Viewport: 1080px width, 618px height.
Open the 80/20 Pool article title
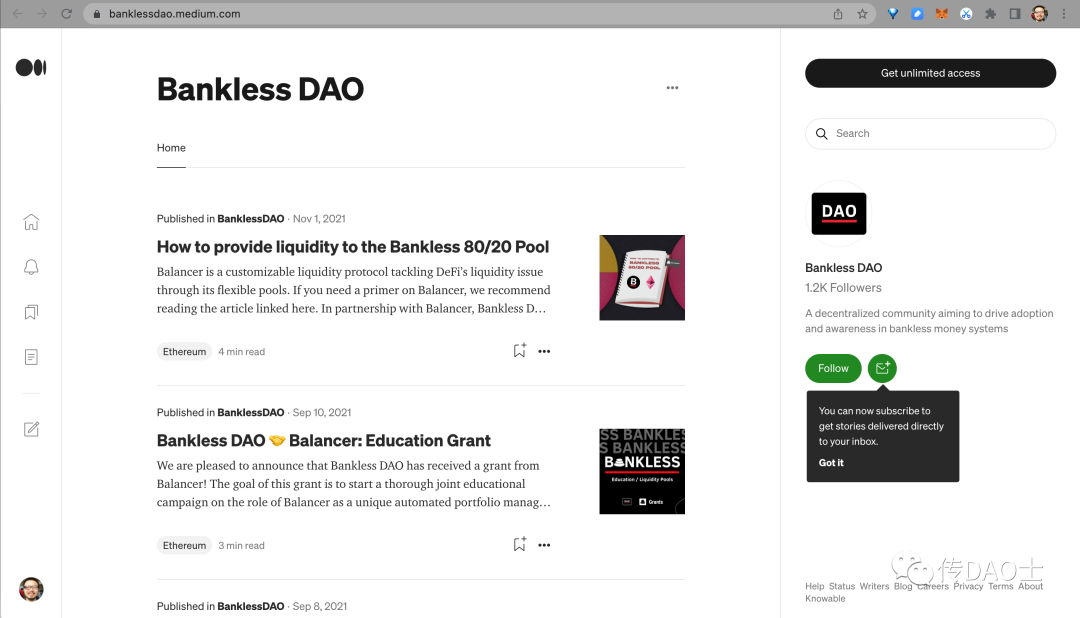click(353, 247)
